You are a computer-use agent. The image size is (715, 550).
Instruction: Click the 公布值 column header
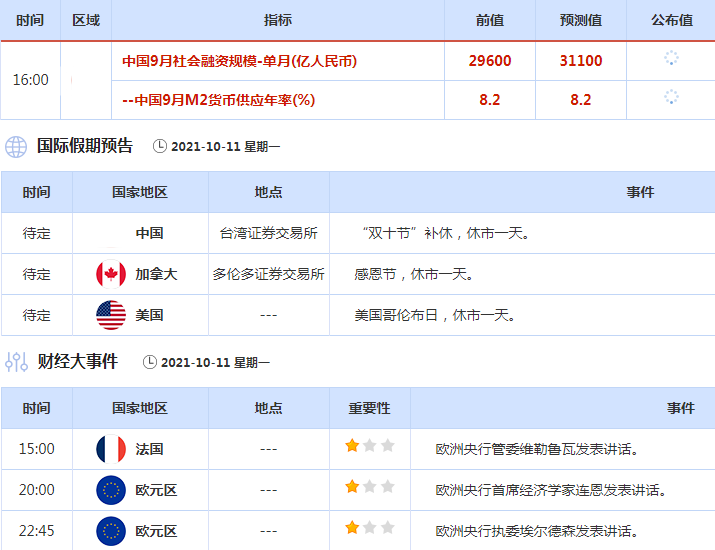(x=671, y=20)
